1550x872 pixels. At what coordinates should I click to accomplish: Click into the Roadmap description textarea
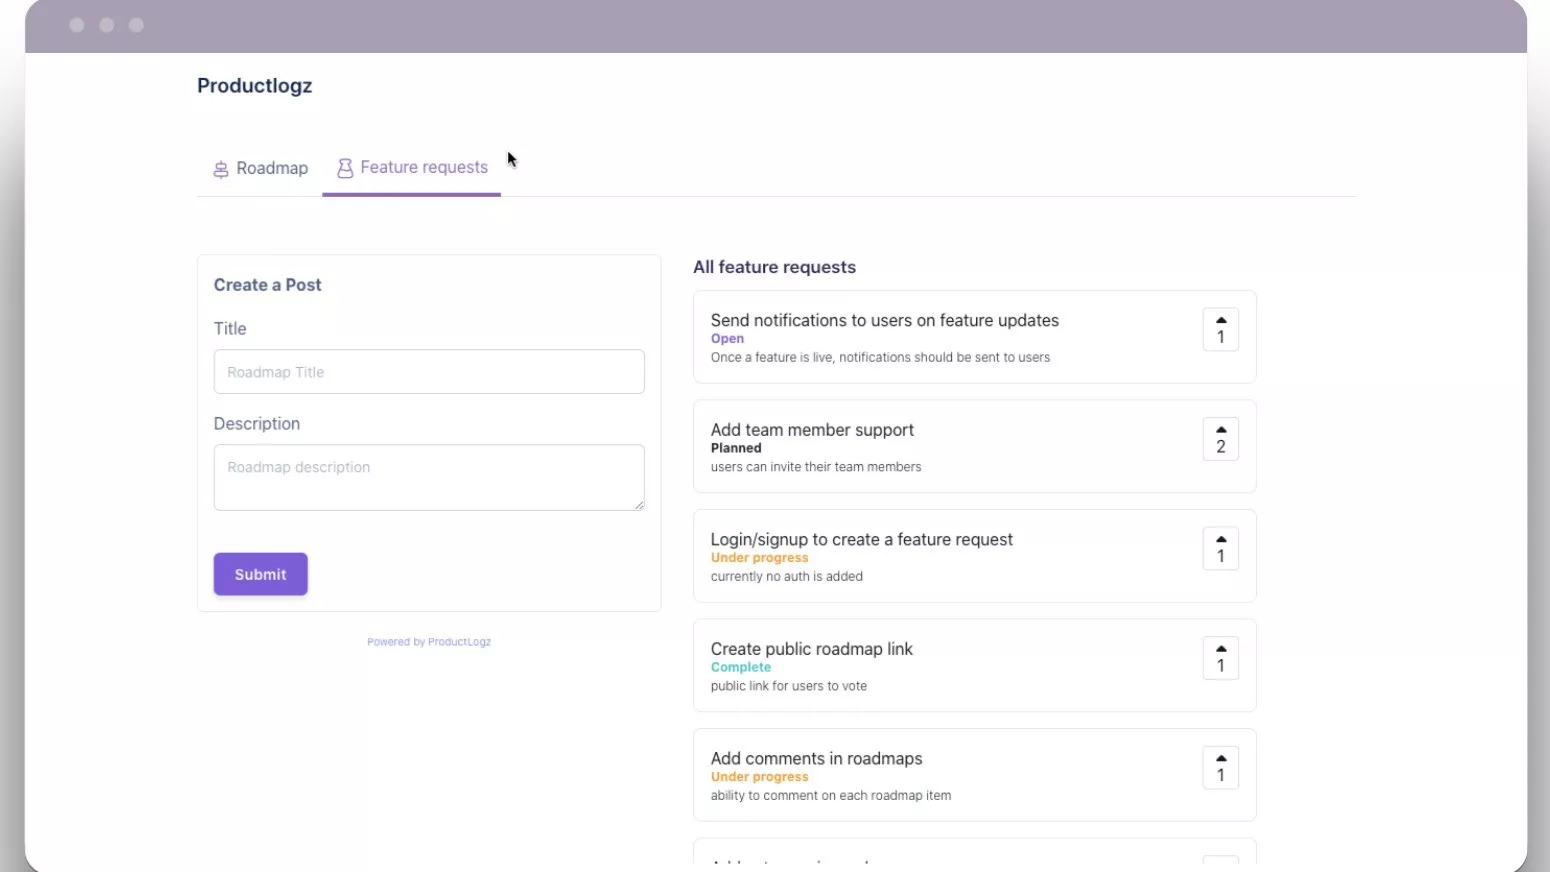coord(428,477)
